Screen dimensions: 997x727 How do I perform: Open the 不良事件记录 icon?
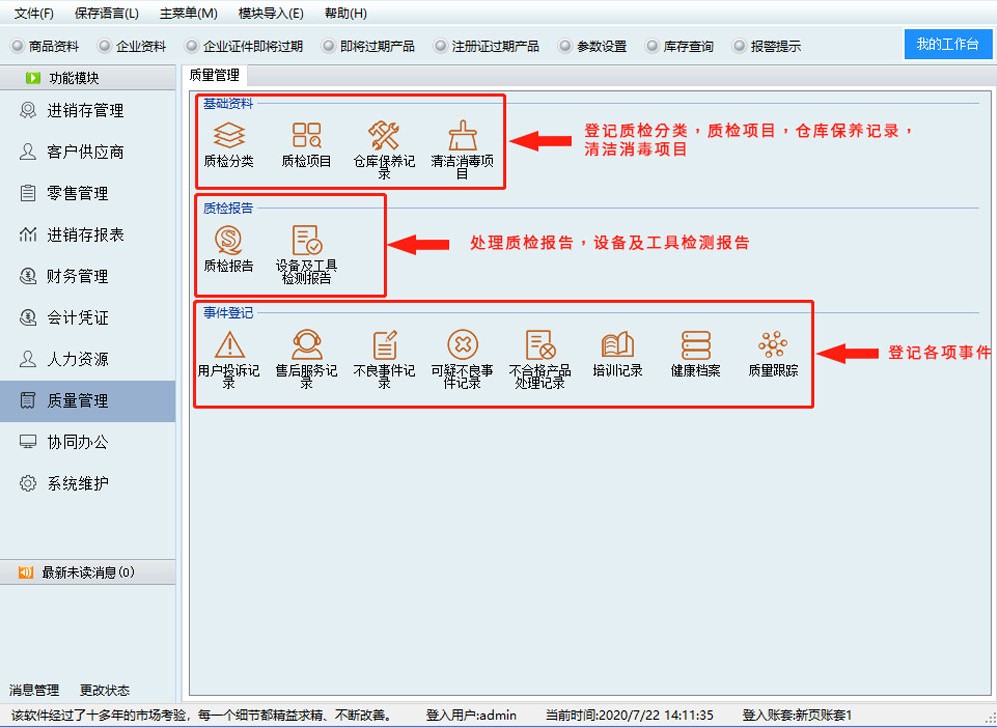click(x=384, y=345)
